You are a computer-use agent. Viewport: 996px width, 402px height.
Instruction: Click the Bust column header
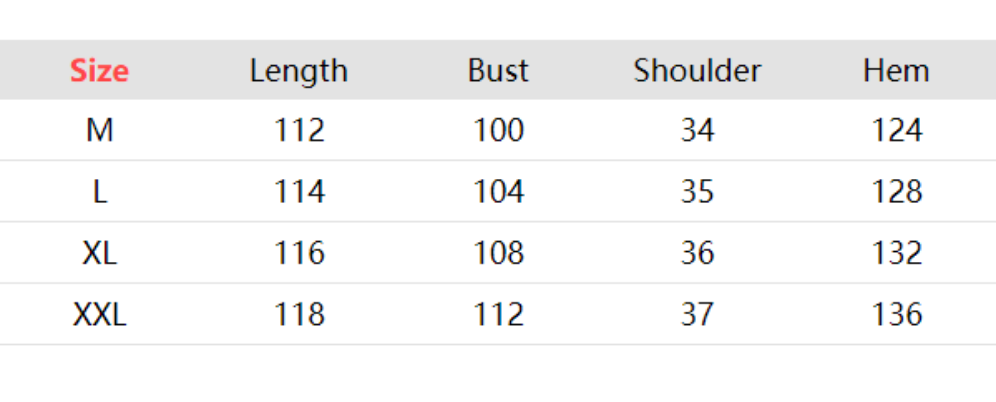(498, 71)
